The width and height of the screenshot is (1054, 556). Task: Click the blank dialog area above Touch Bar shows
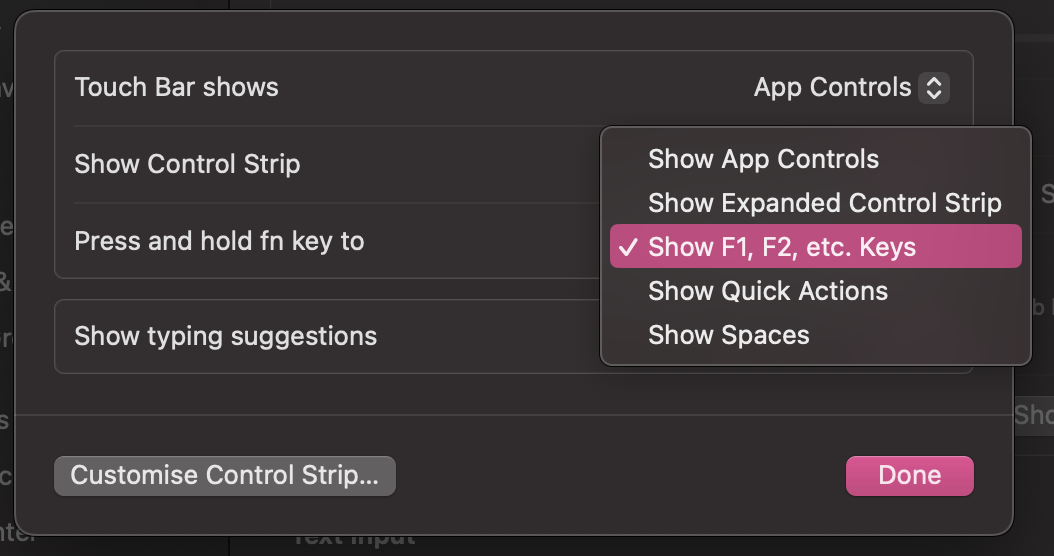[500, 32]
